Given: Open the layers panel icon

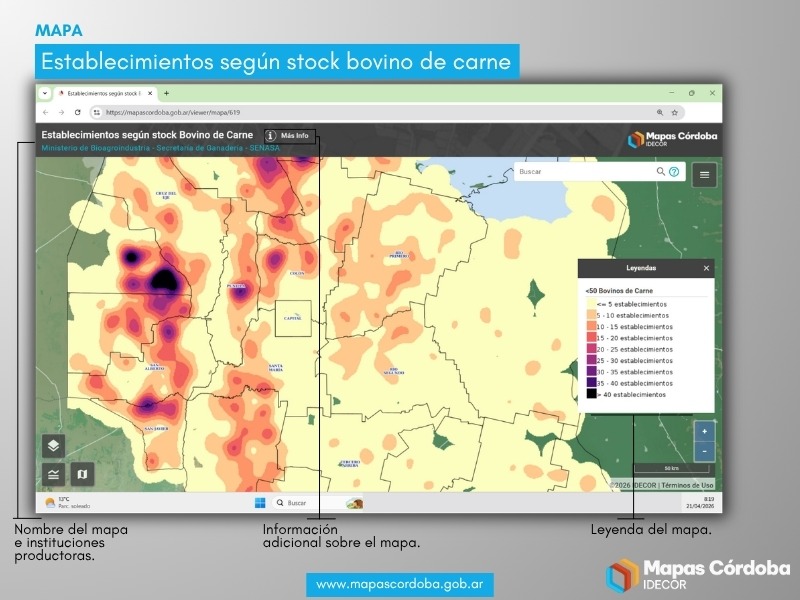Looking at the screenshot, I should [54, 446].
